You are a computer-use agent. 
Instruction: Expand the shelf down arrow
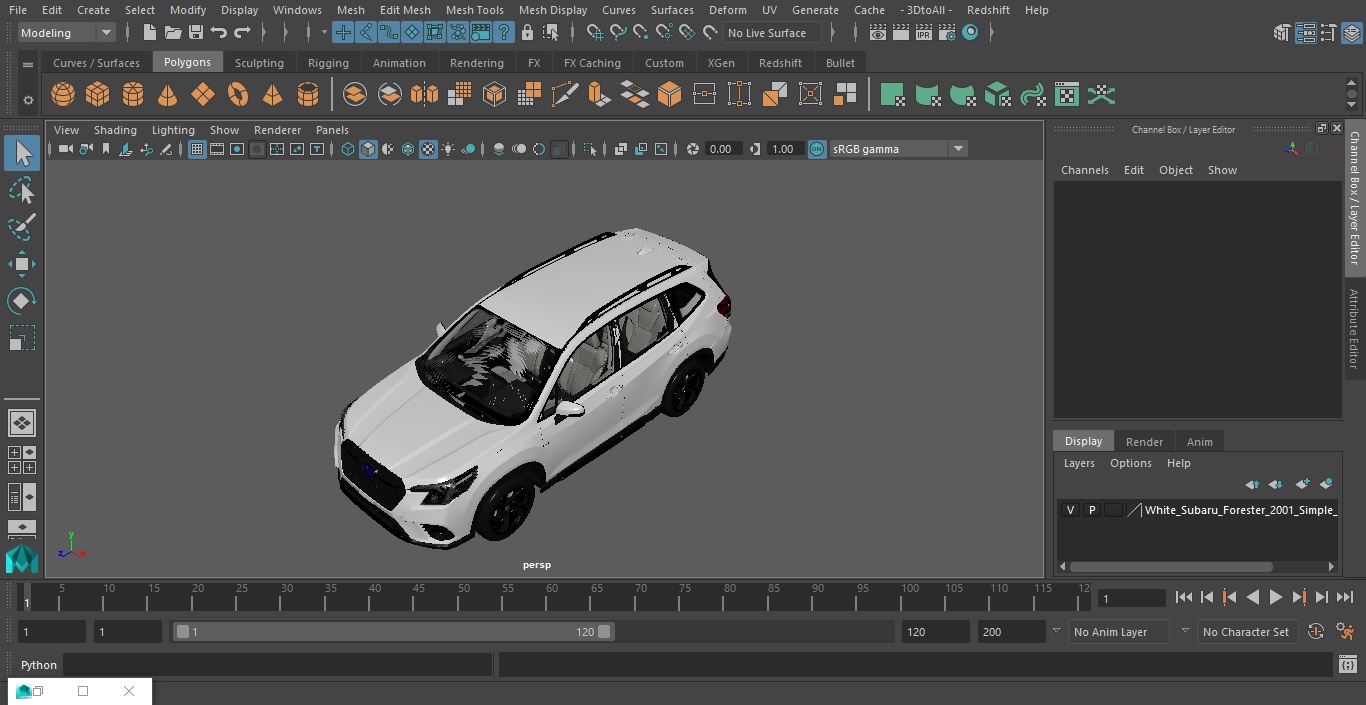tap(1351, 106)
